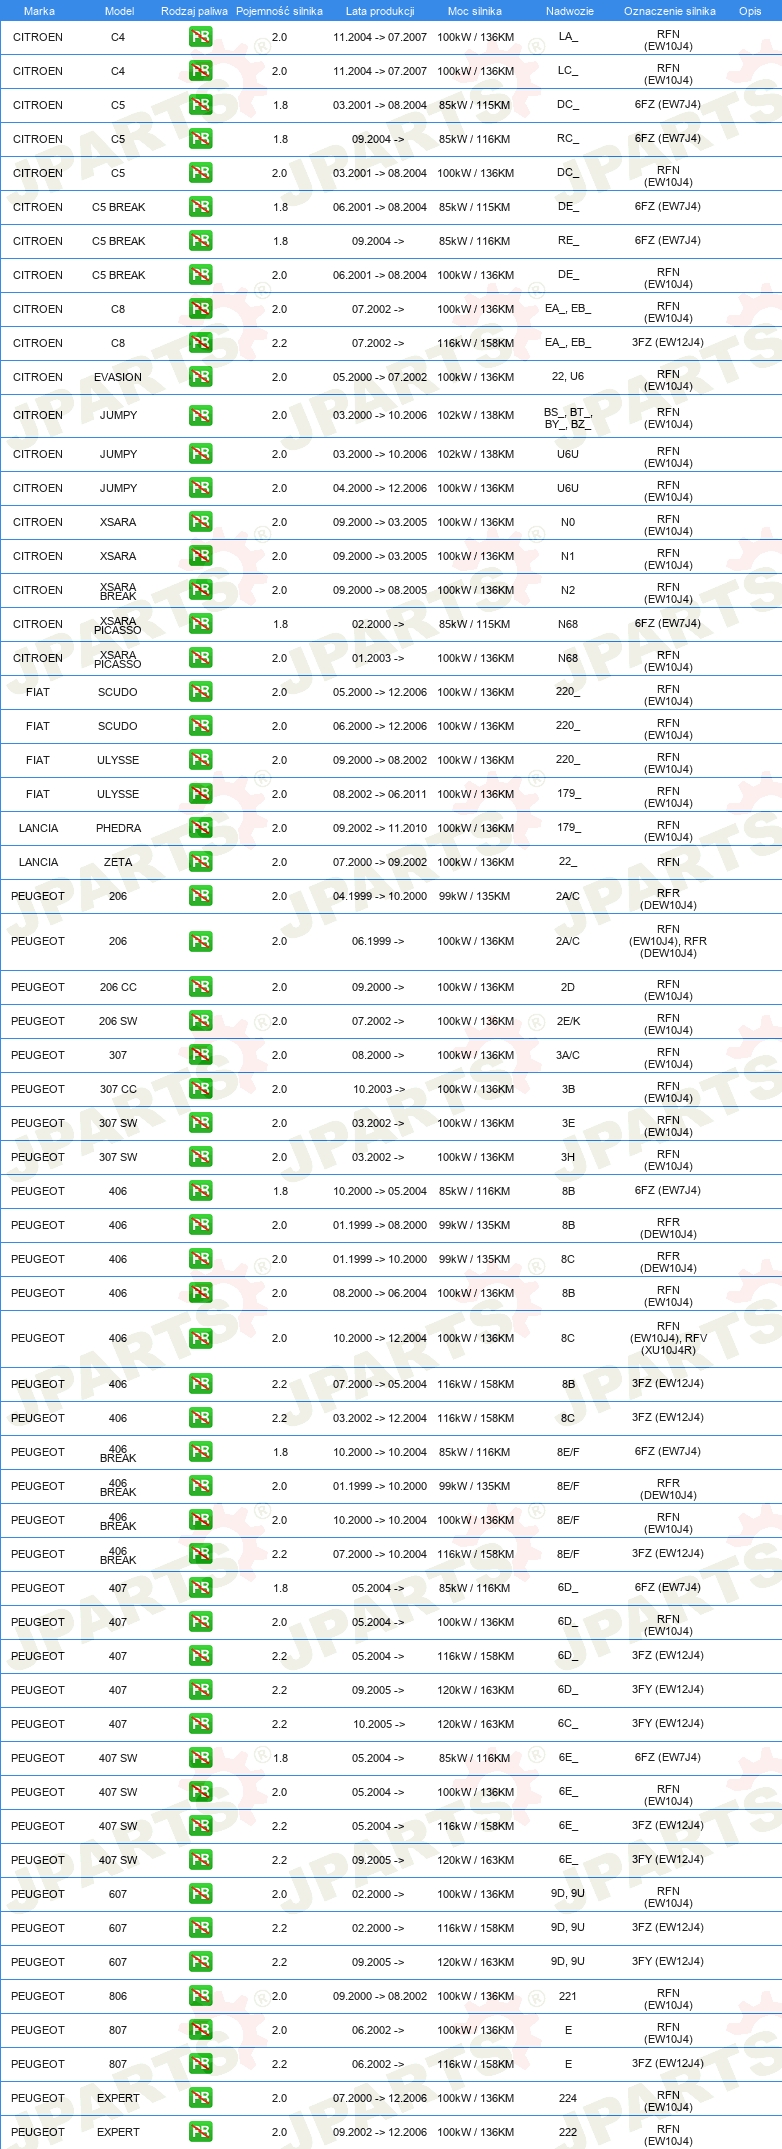Click the fuel icon for Peugeot 307 SW 3E
Screen dimensions: 782x2149
(200, 1123)
